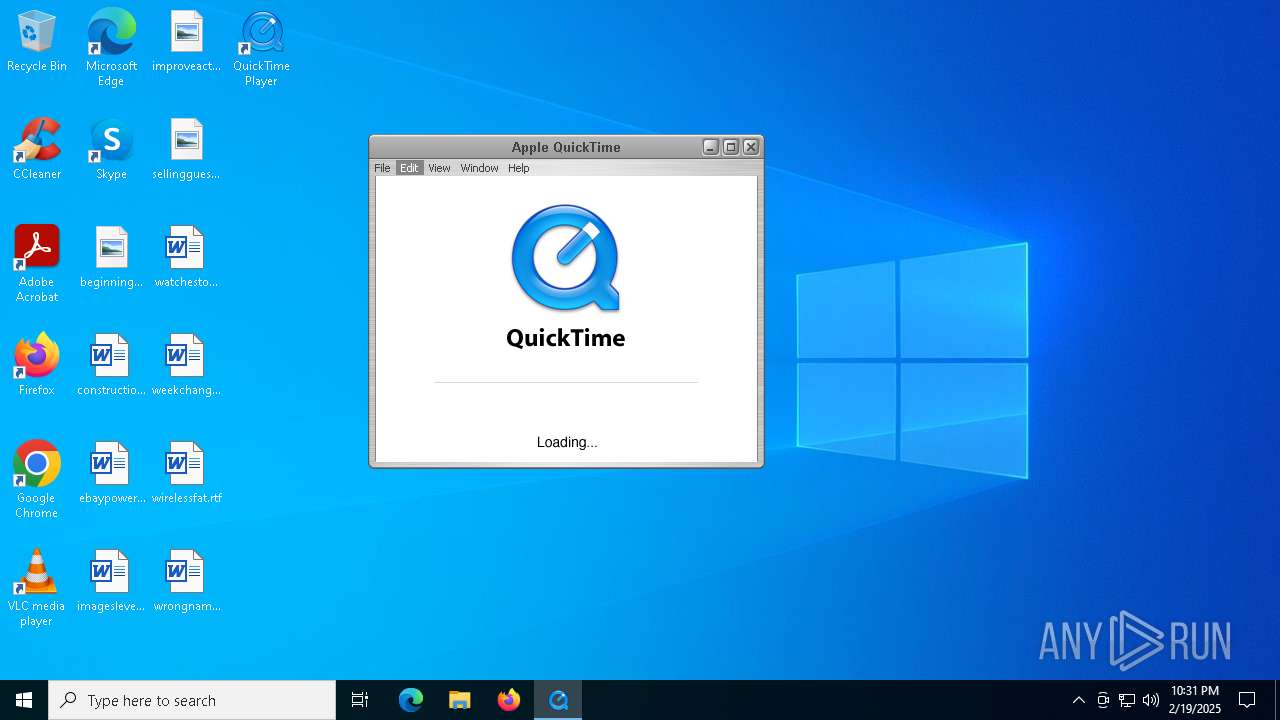Open the volume control tray icon

pos(1151,700)
